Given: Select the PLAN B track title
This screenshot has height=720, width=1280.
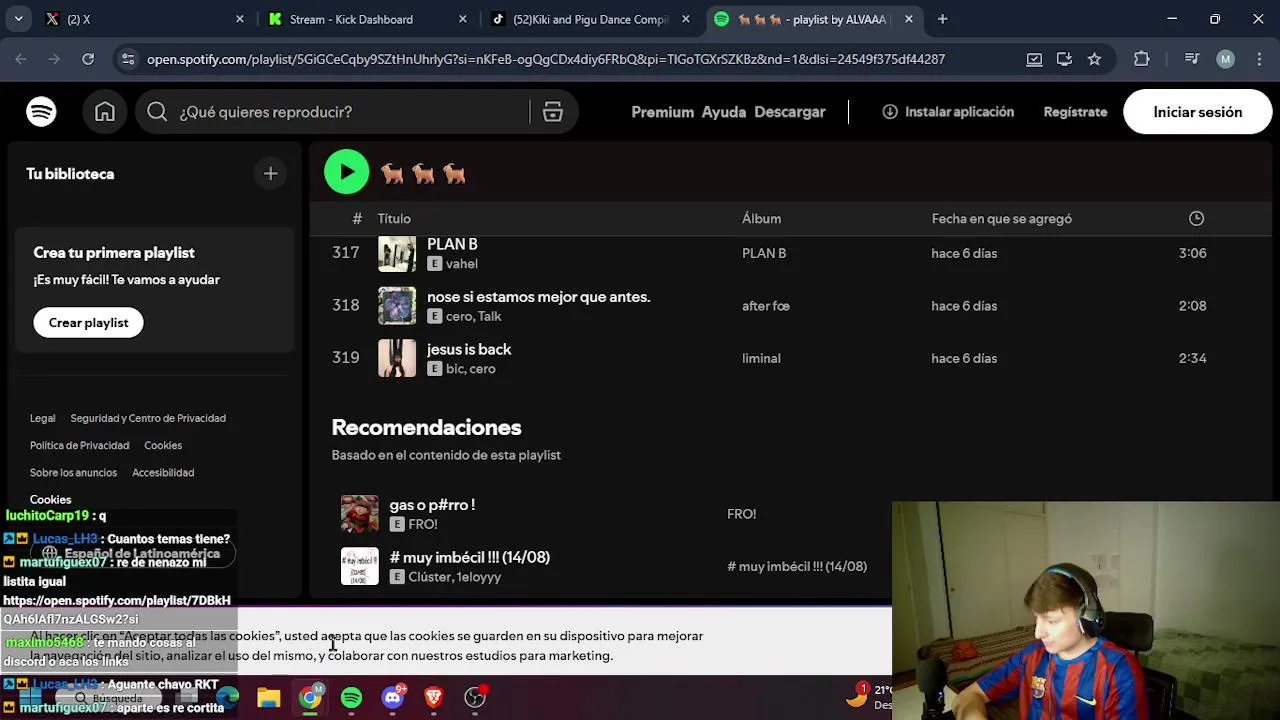Looking at the screenshot, I should tap(452, 244).
